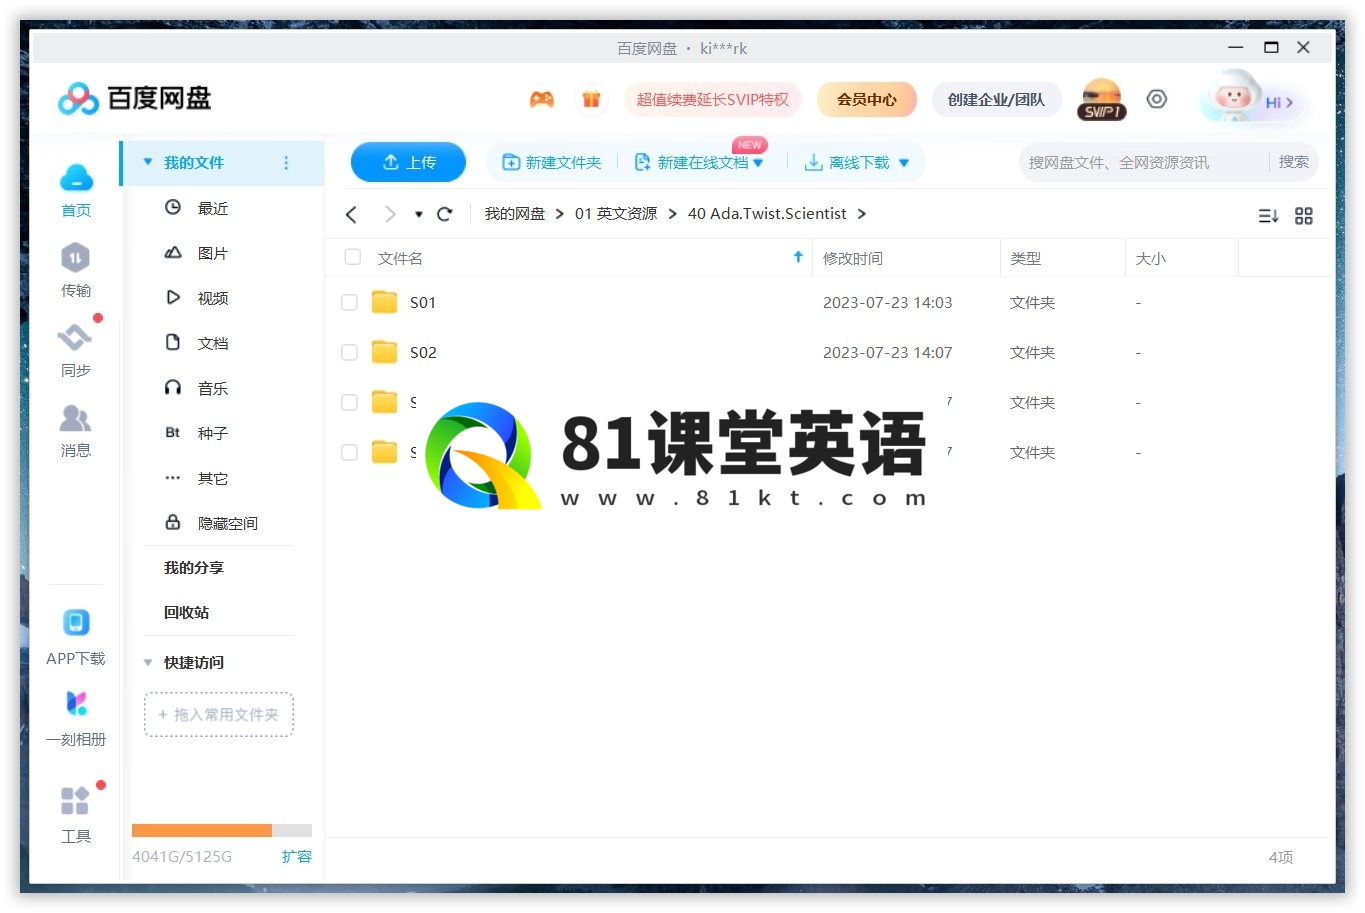Open the 消息 messages section

[76, 430]
